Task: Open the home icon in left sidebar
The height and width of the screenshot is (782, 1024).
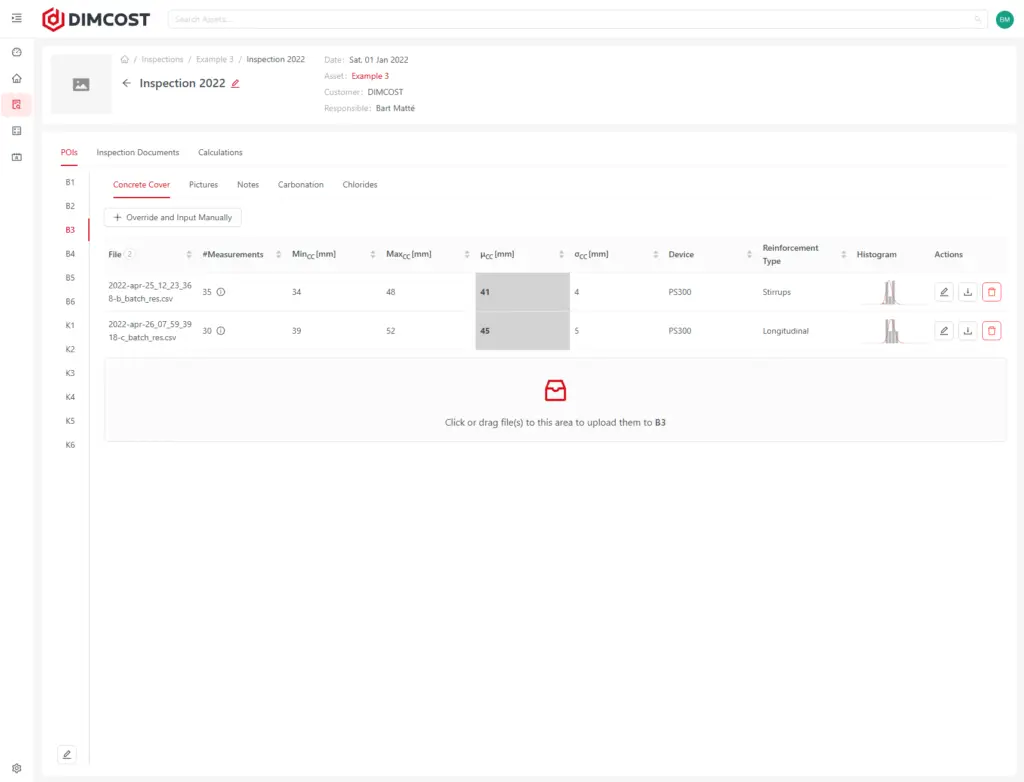Action: pos(16,78)
